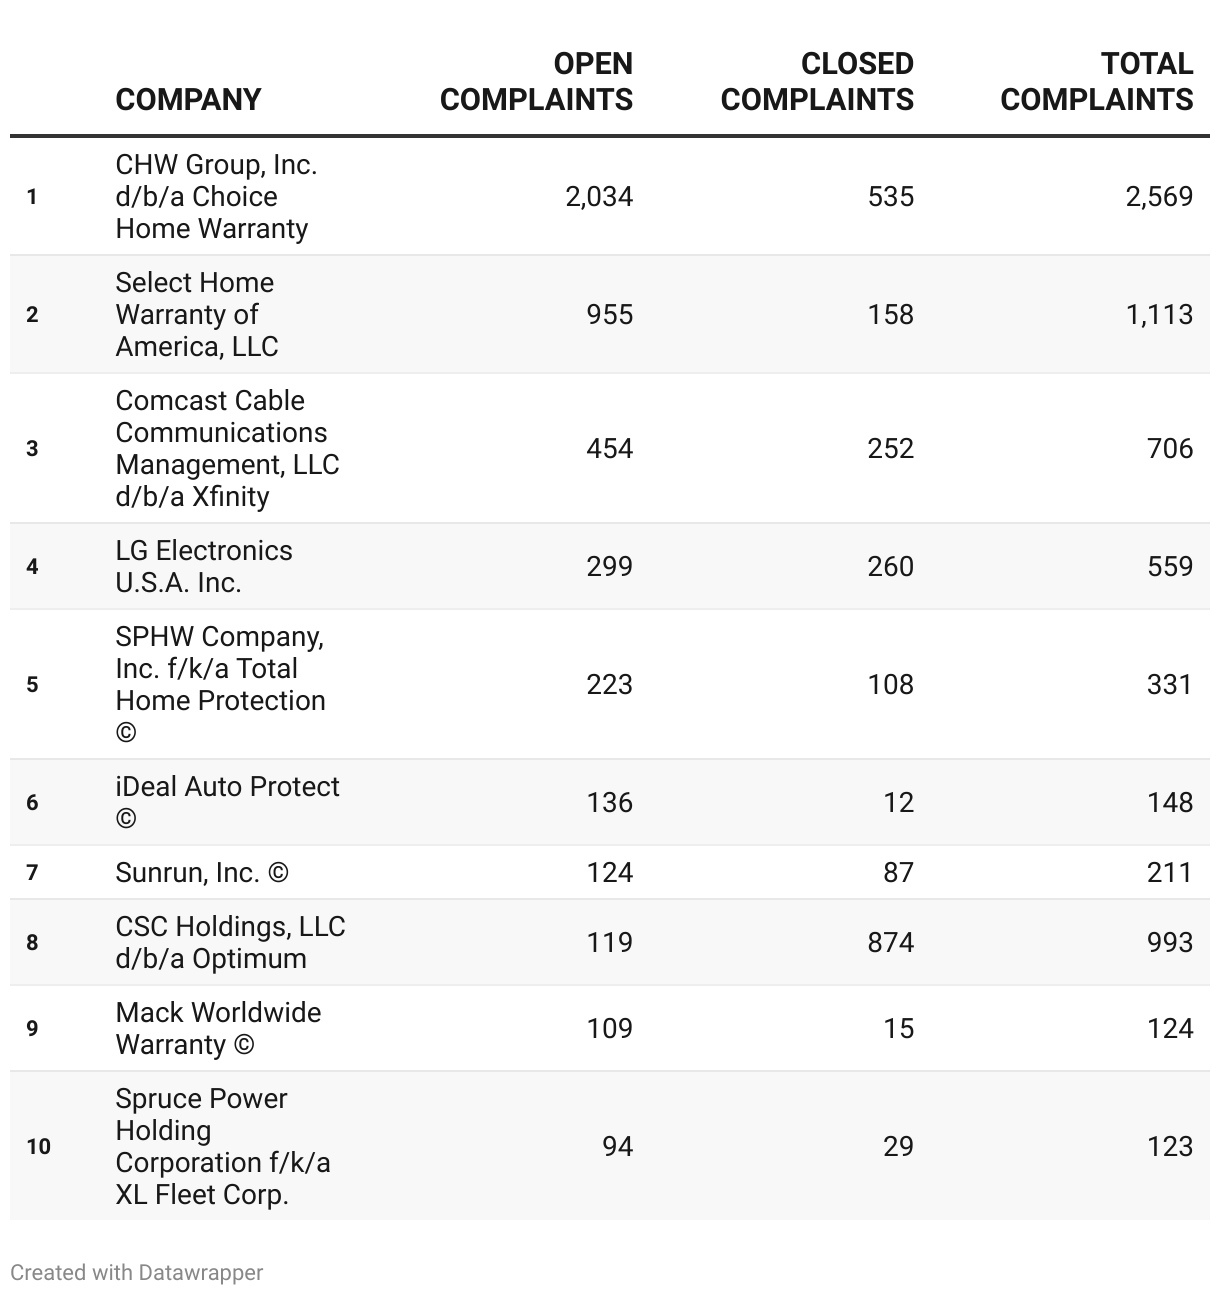This screenshot has height=1296, width=1220.
Task: Click the Closed Complaints column header
Action: (x=817, y=81)
